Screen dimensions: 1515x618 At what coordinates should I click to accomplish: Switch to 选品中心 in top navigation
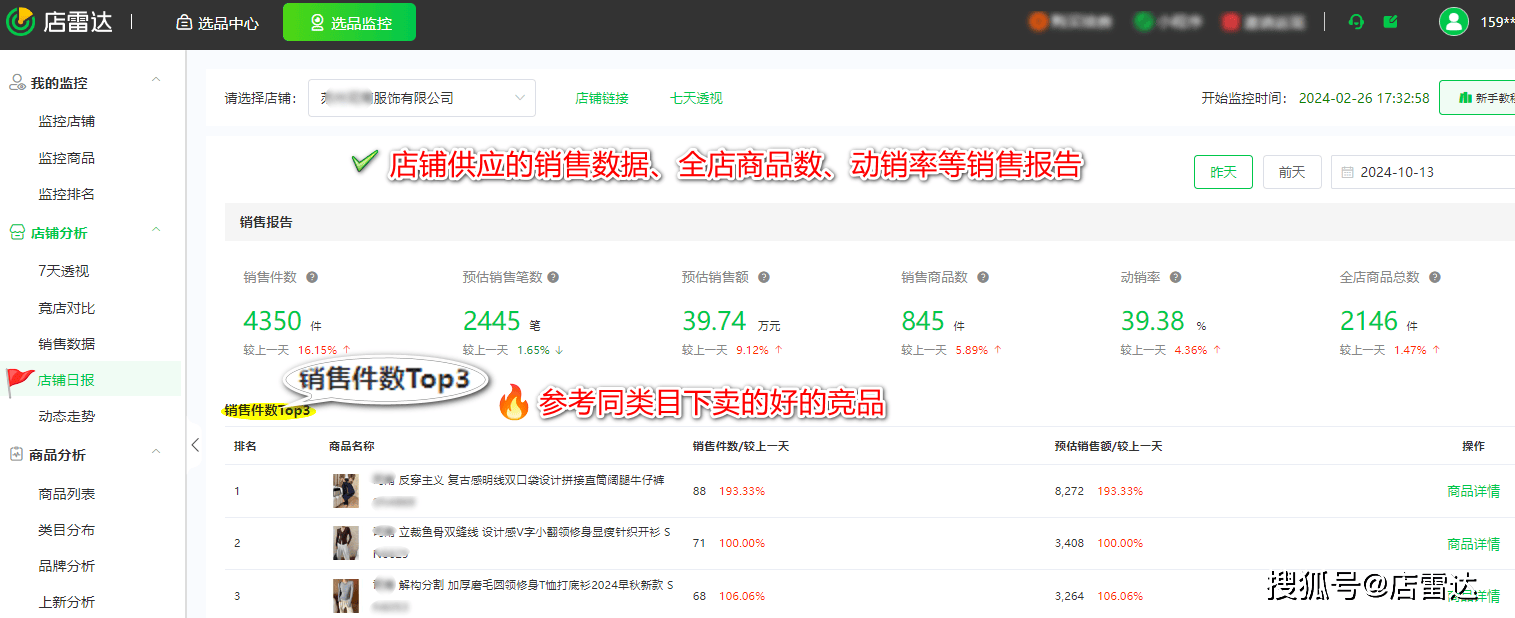click(216, 21)
